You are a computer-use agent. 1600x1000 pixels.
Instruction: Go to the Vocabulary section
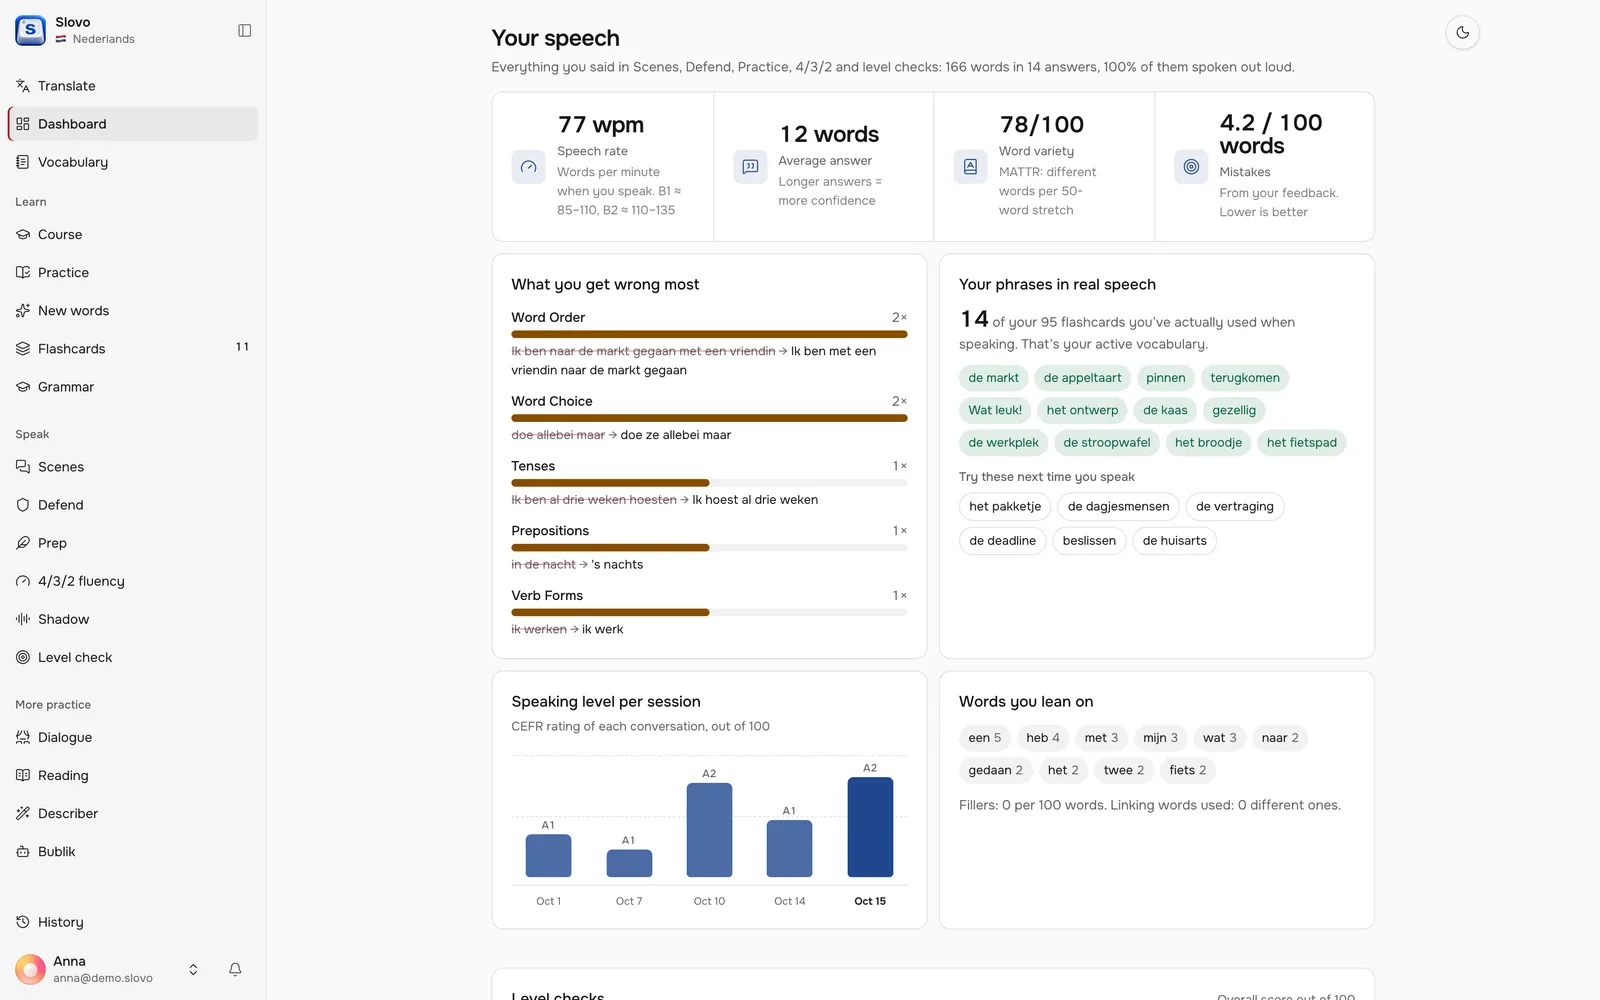click(x=132, y=162)
